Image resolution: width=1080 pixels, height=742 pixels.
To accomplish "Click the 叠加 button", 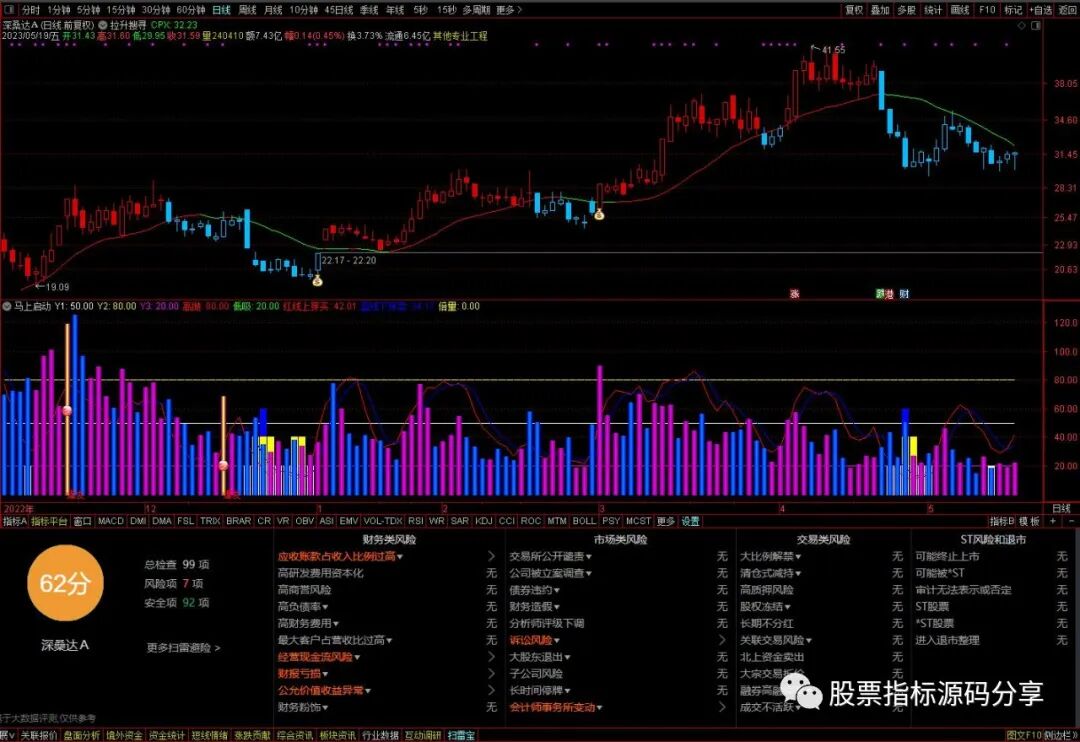I will click(x=880, y=10).
